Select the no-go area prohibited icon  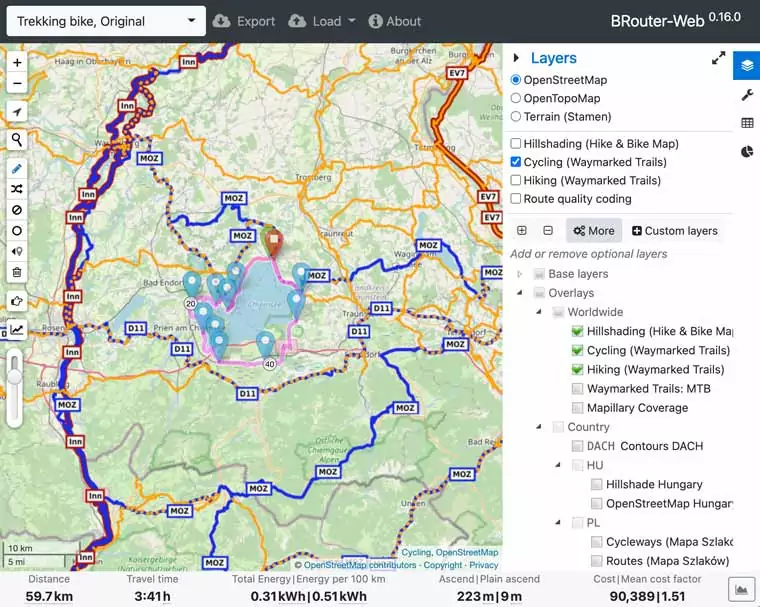(x=17, y=210)
